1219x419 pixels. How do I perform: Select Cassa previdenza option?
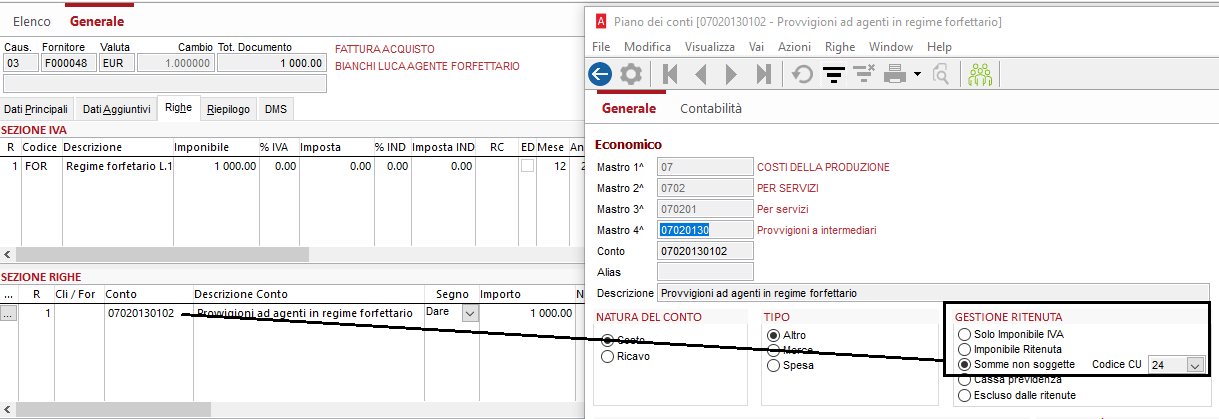point(964,380)
